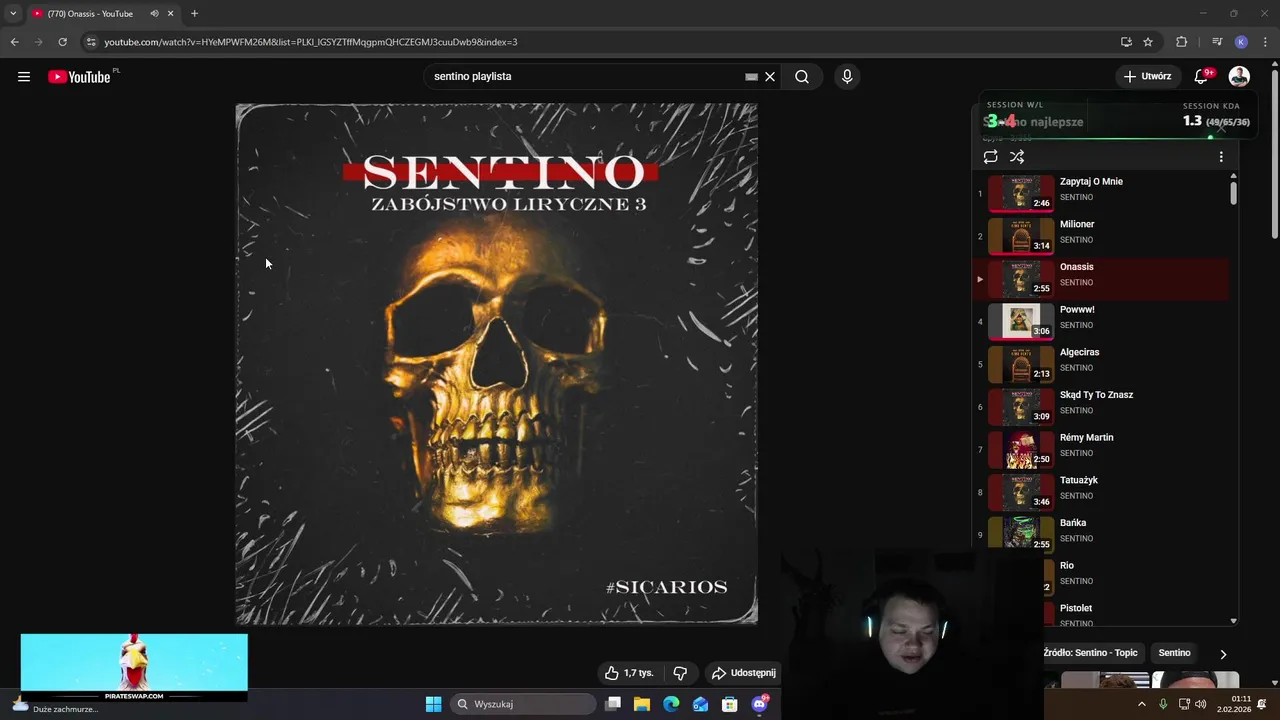Click the Utwórz create button
Screen dimensions: 1280x720
pyautogui.click(x=1147, y=76)
